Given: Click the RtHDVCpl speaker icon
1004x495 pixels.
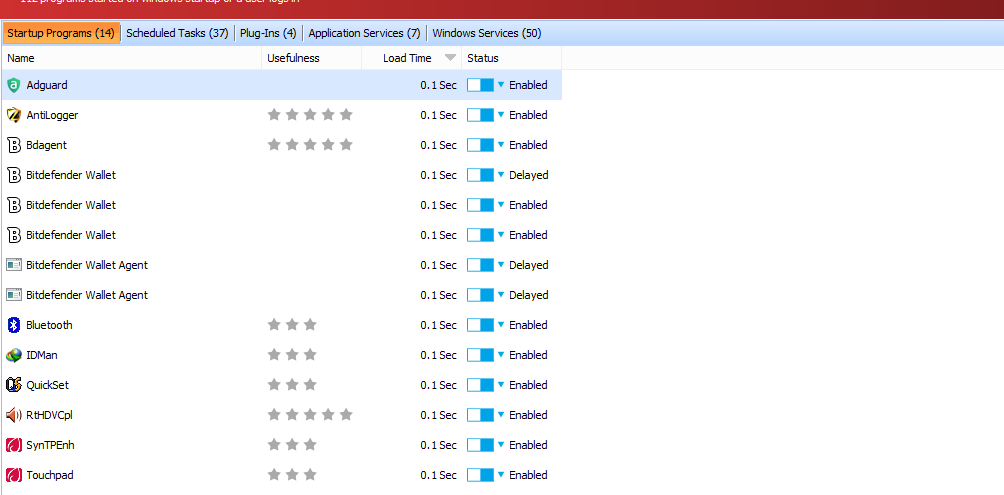Looking at the screenshot, I should (x=13, y=415).
